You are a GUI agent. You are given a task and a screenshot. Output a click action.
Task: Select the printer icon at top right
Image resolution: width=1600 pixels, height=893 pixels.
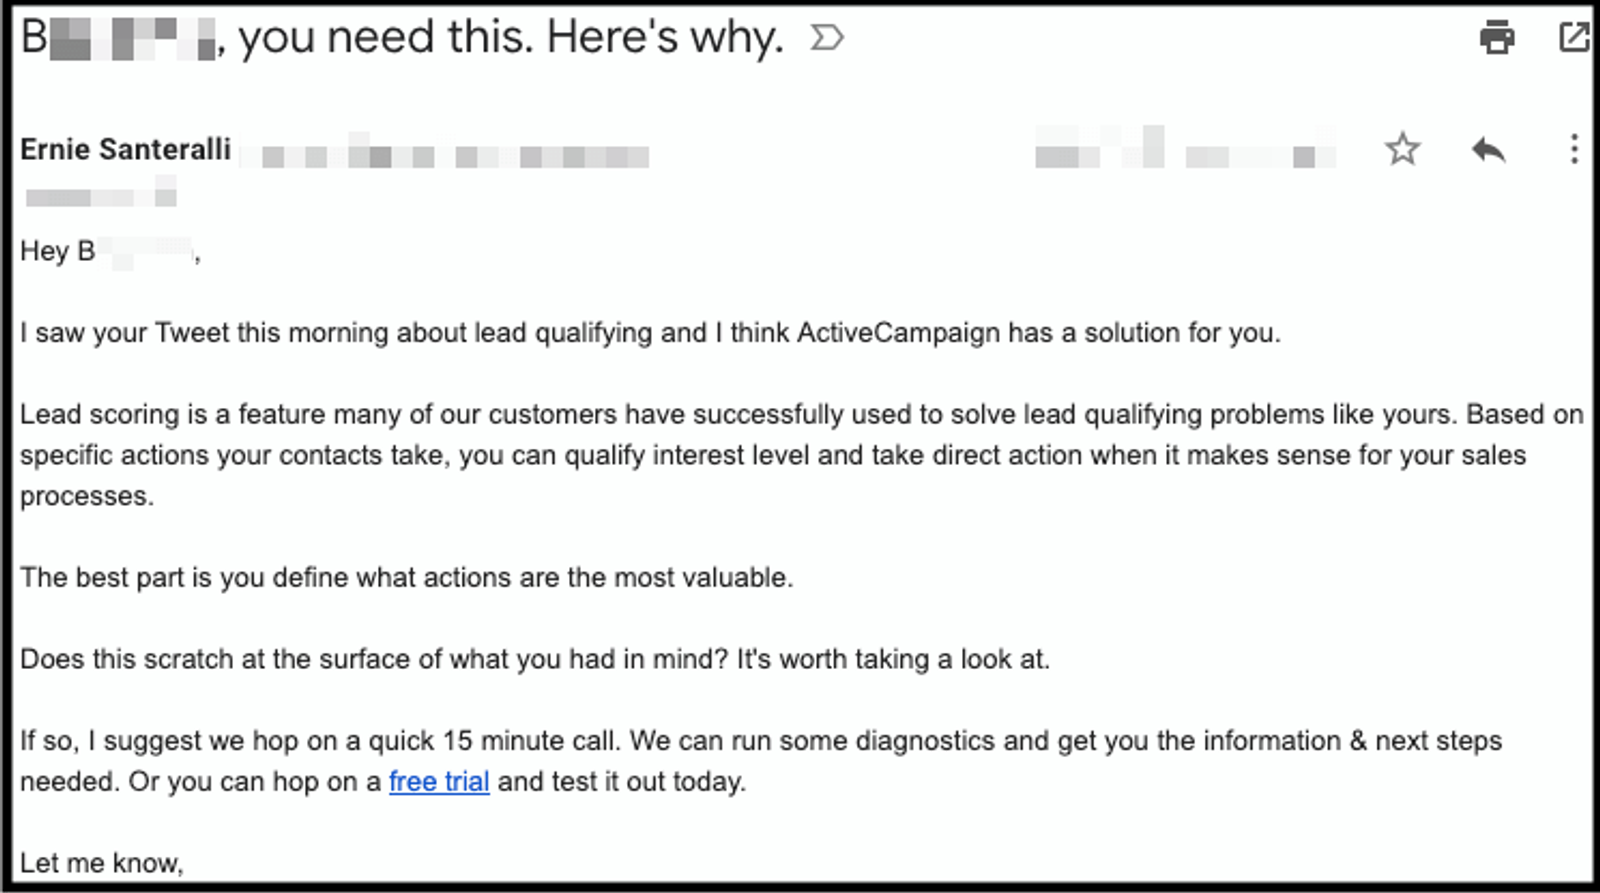pos(1496,37)
